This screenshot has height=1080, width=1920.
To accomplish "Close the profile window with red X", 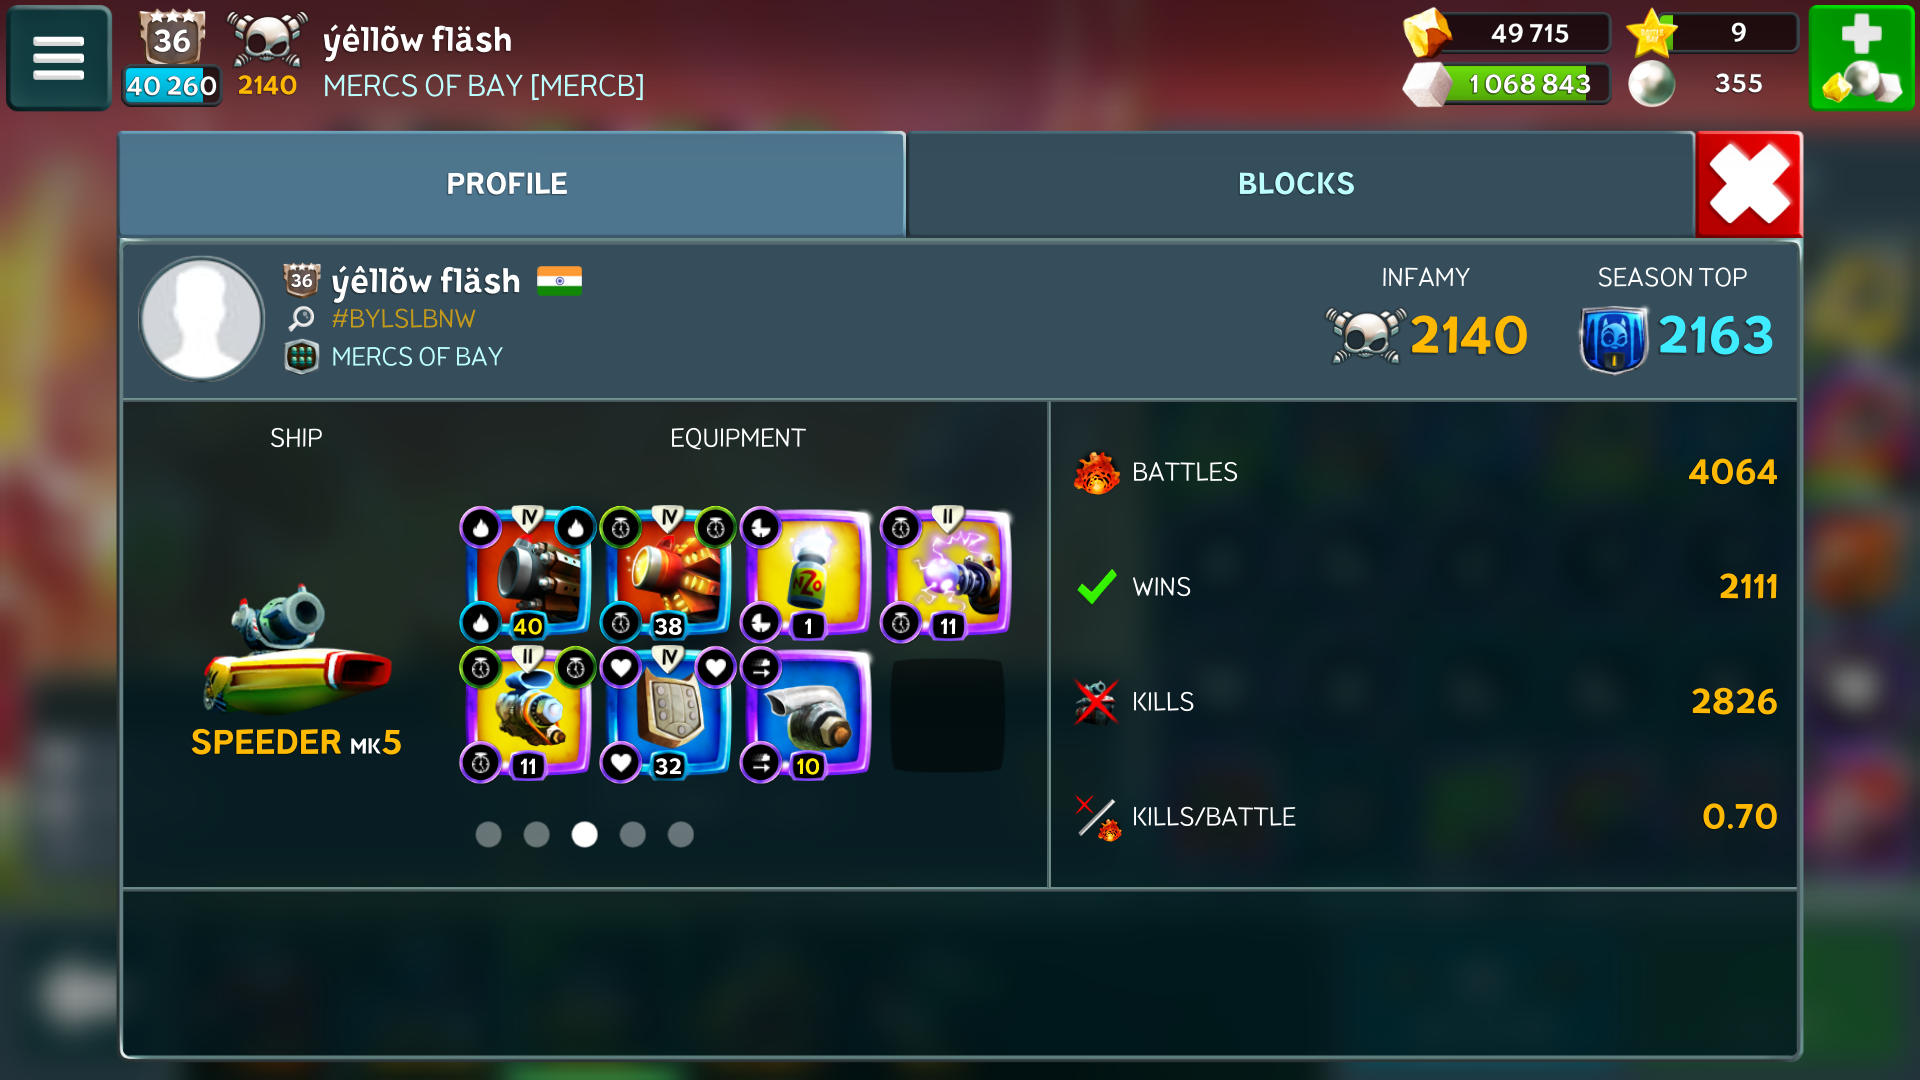I will 1749,184.
